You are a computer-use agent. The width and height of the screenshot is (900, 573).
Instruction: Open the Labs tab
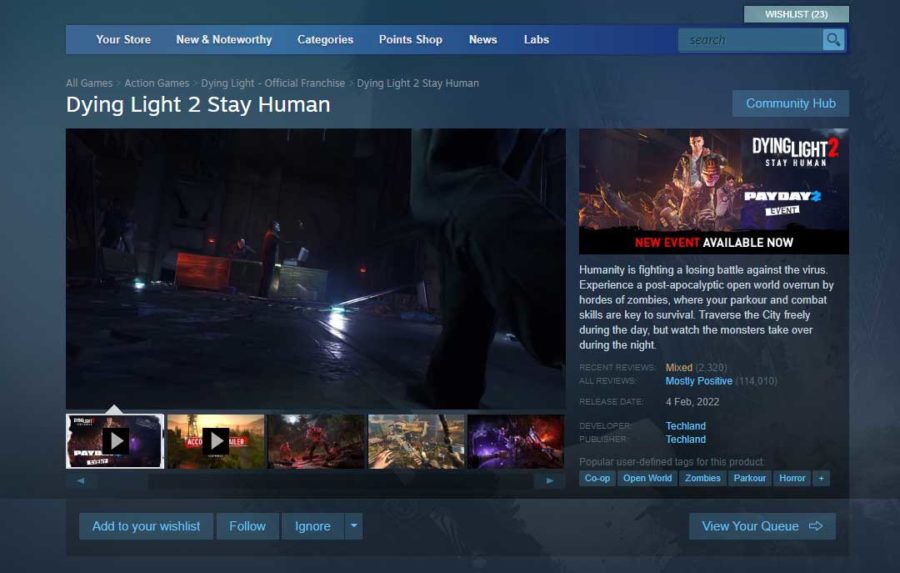(x=536, y=40)
